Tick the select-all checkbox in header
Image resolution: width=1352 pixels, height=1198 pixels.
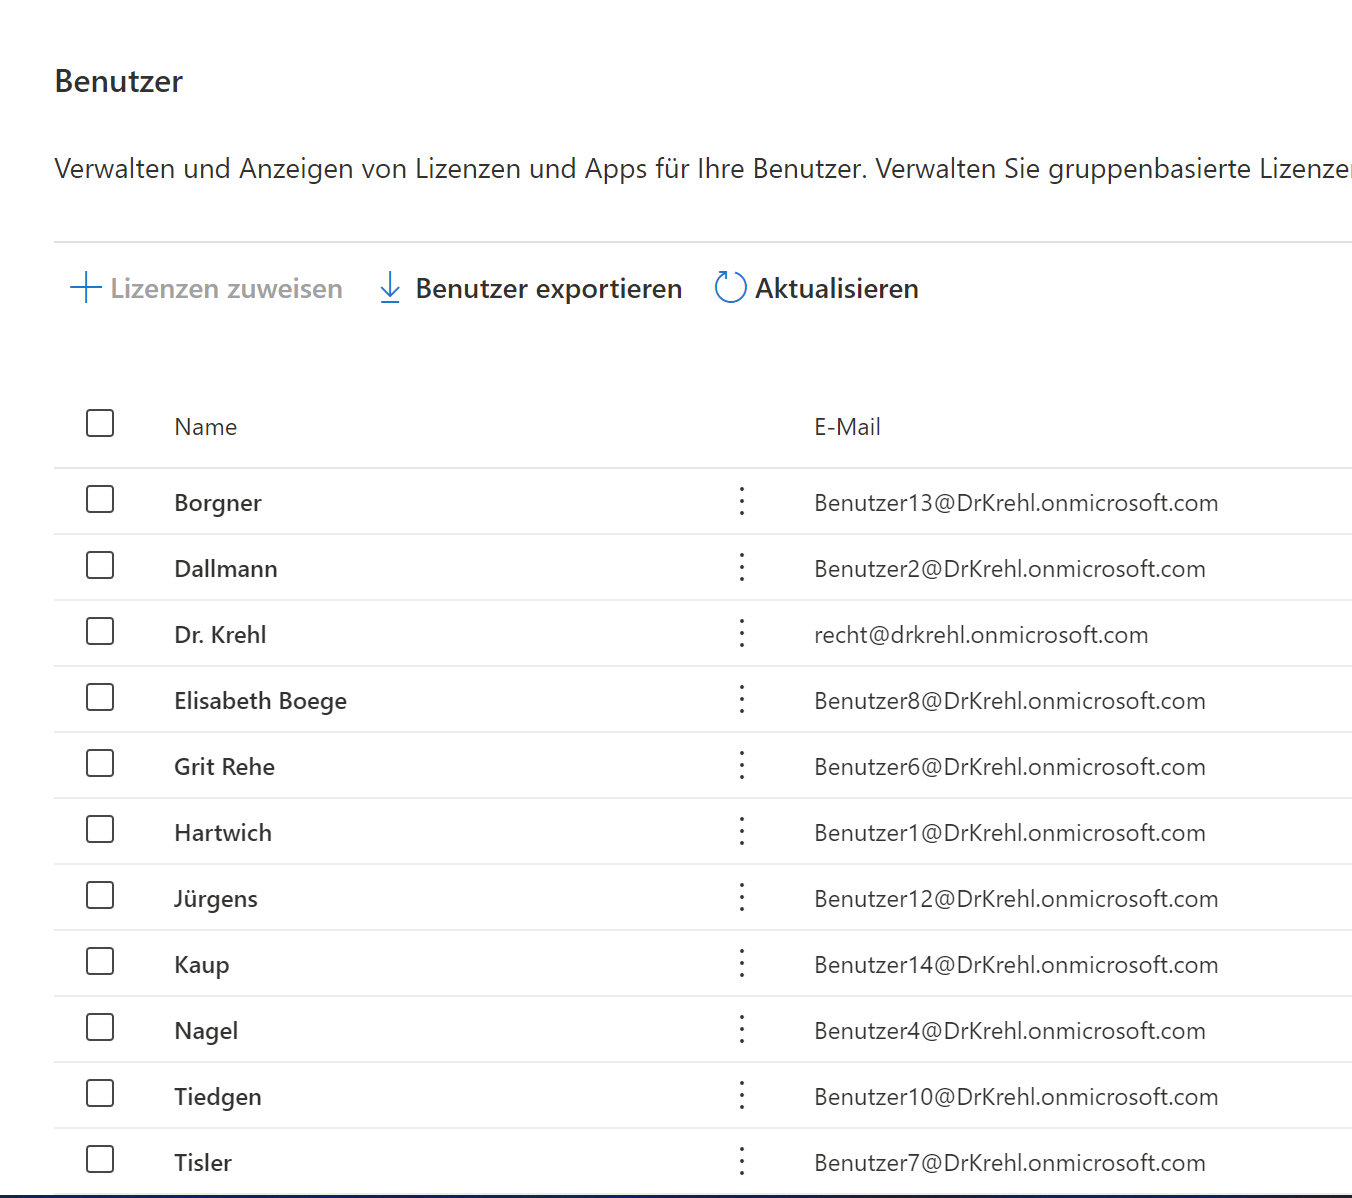click(100, 423)
